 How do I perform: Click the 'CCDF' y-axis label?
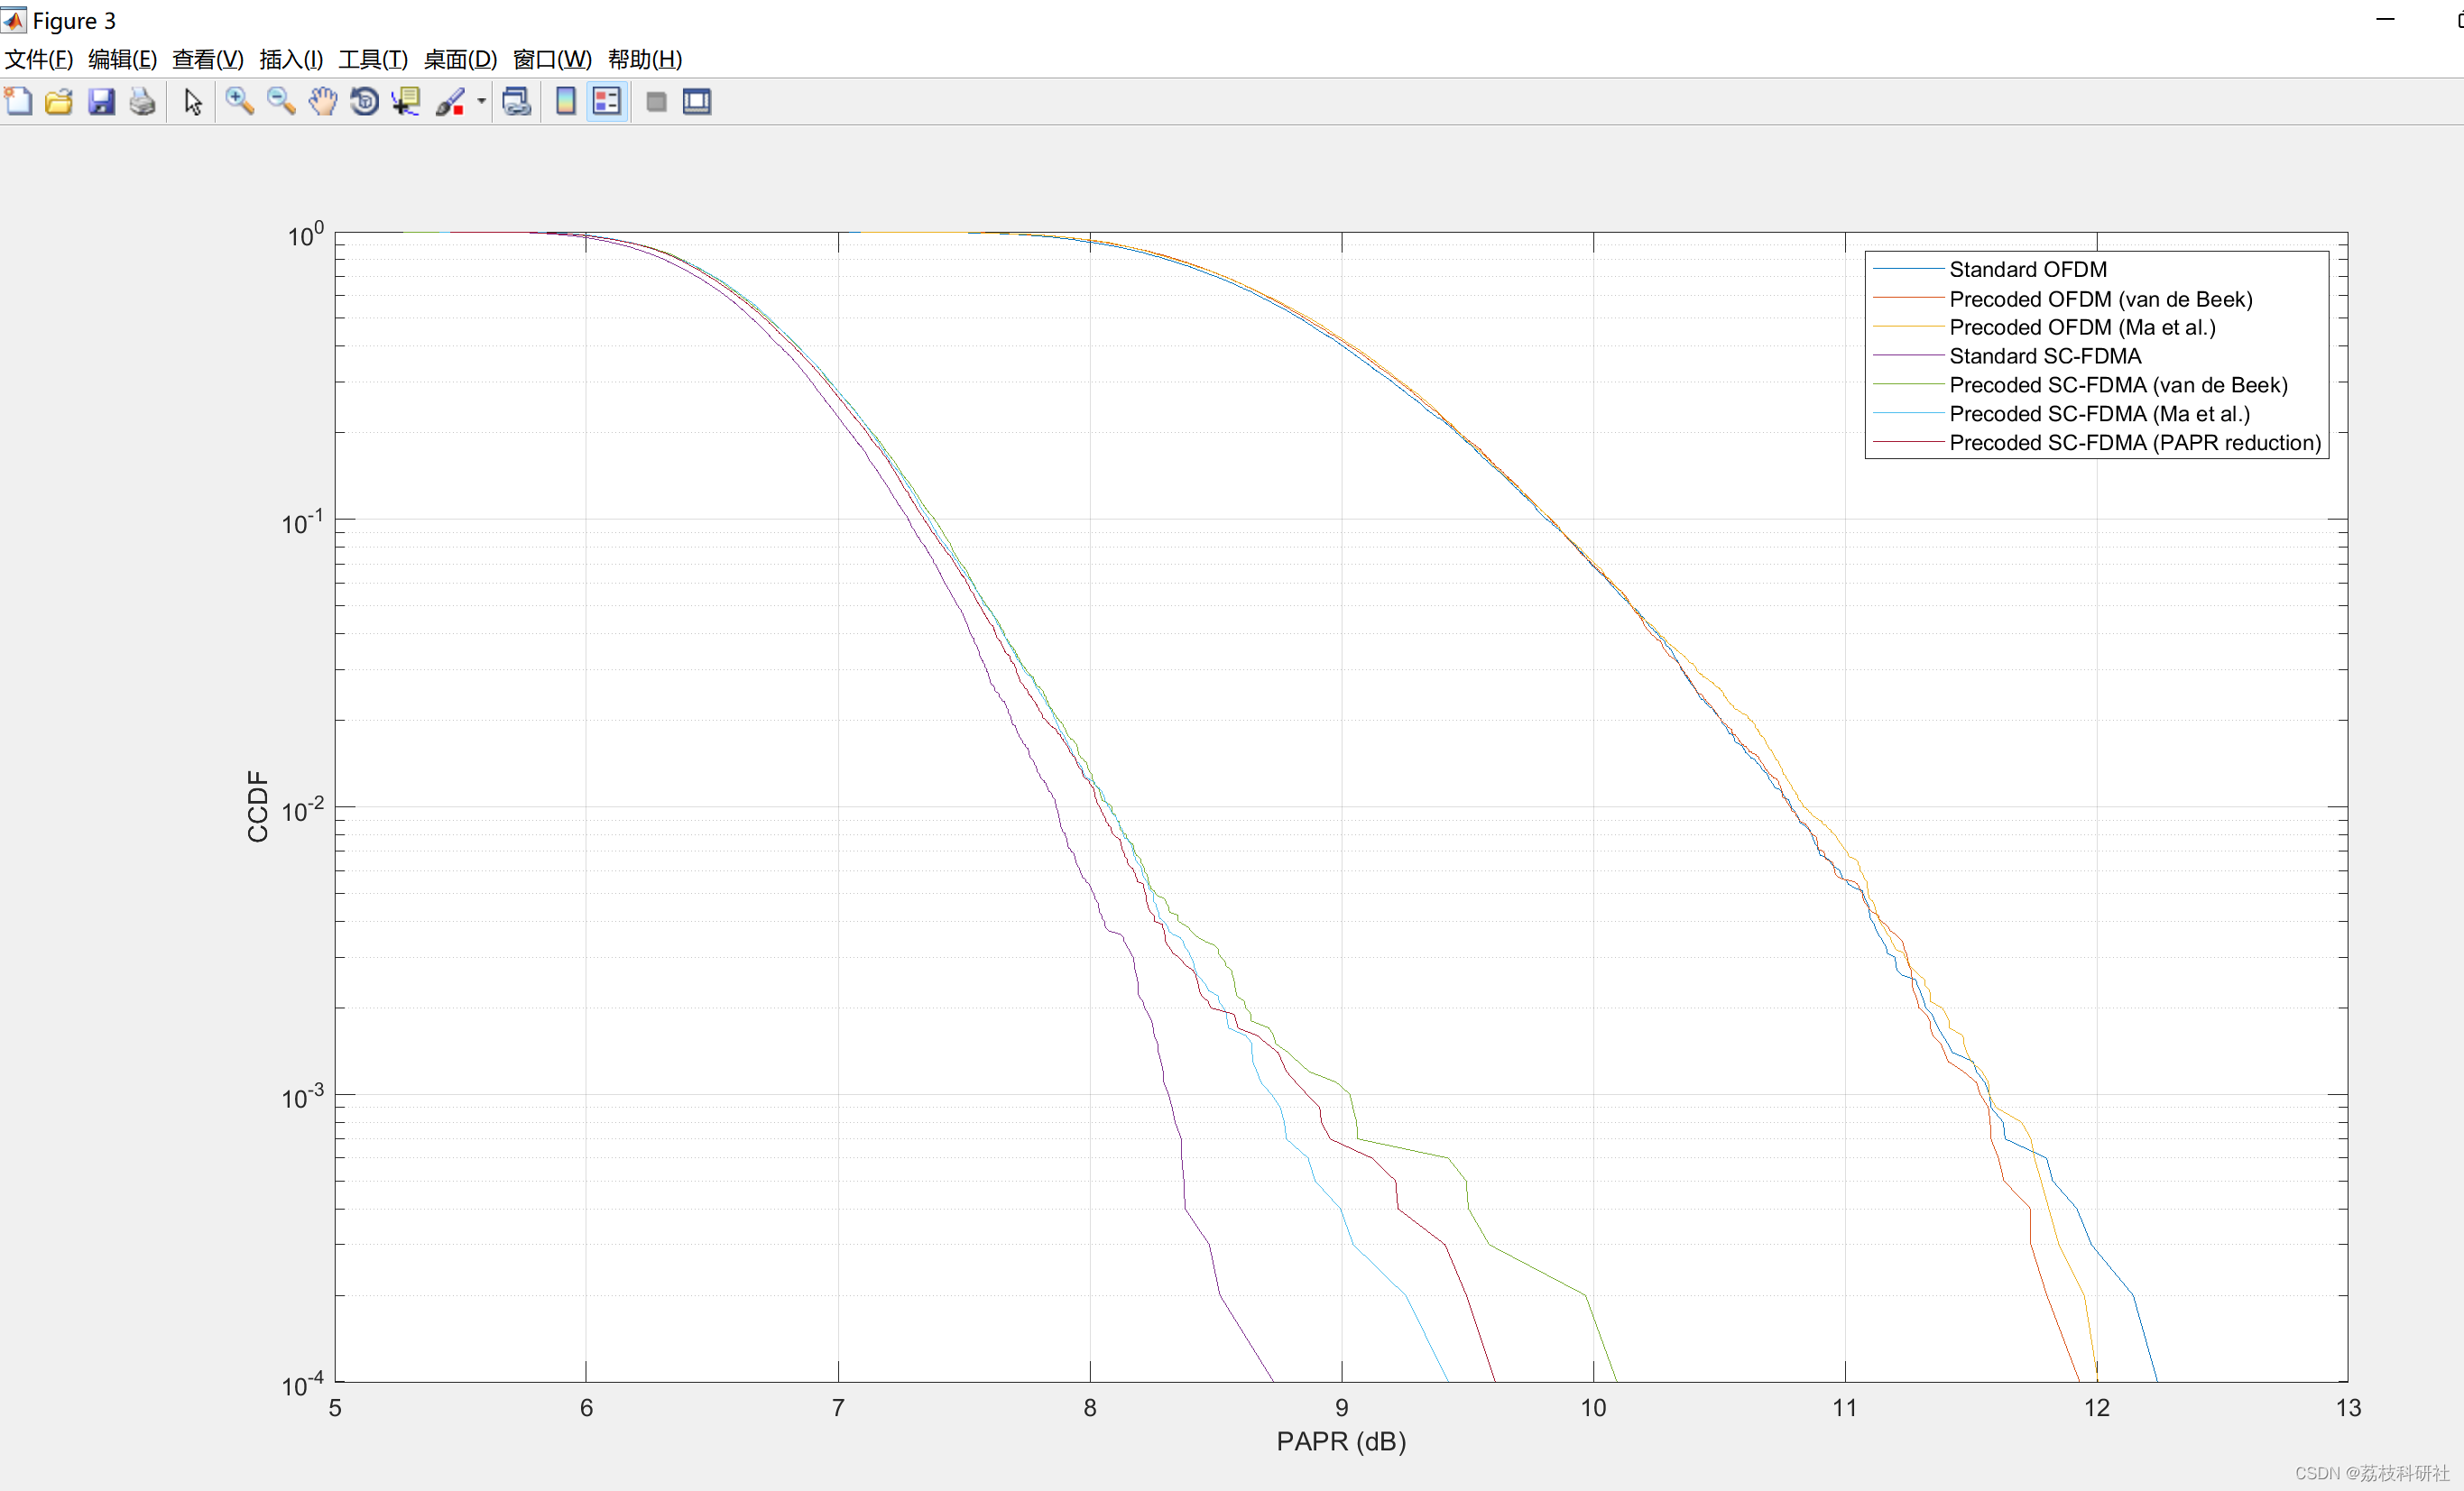(258, 806)
